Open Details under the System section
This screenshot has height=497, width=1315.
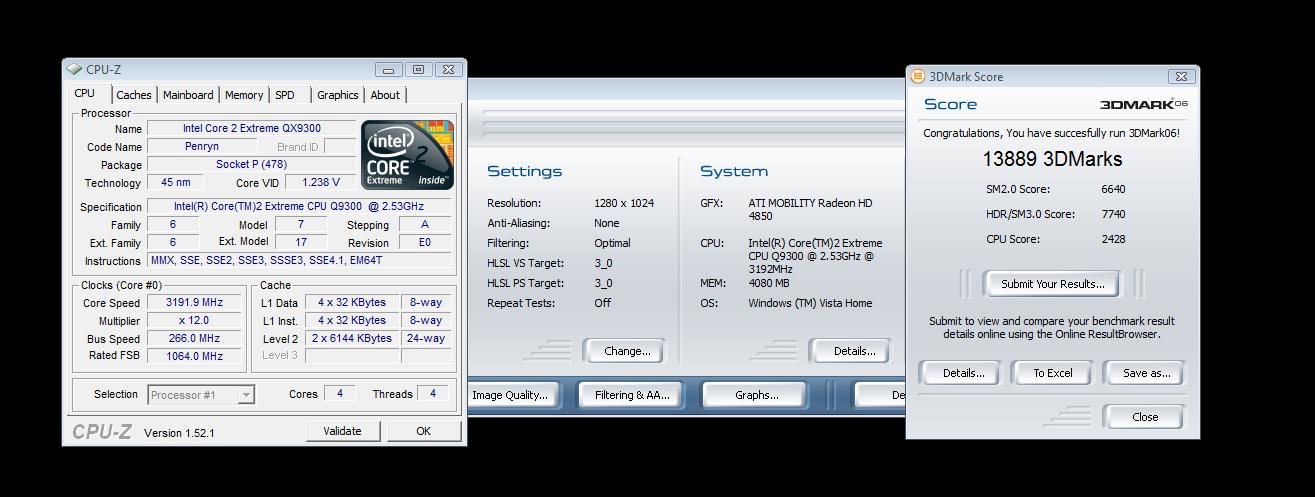pyautogui.click(x=854, y=351)
